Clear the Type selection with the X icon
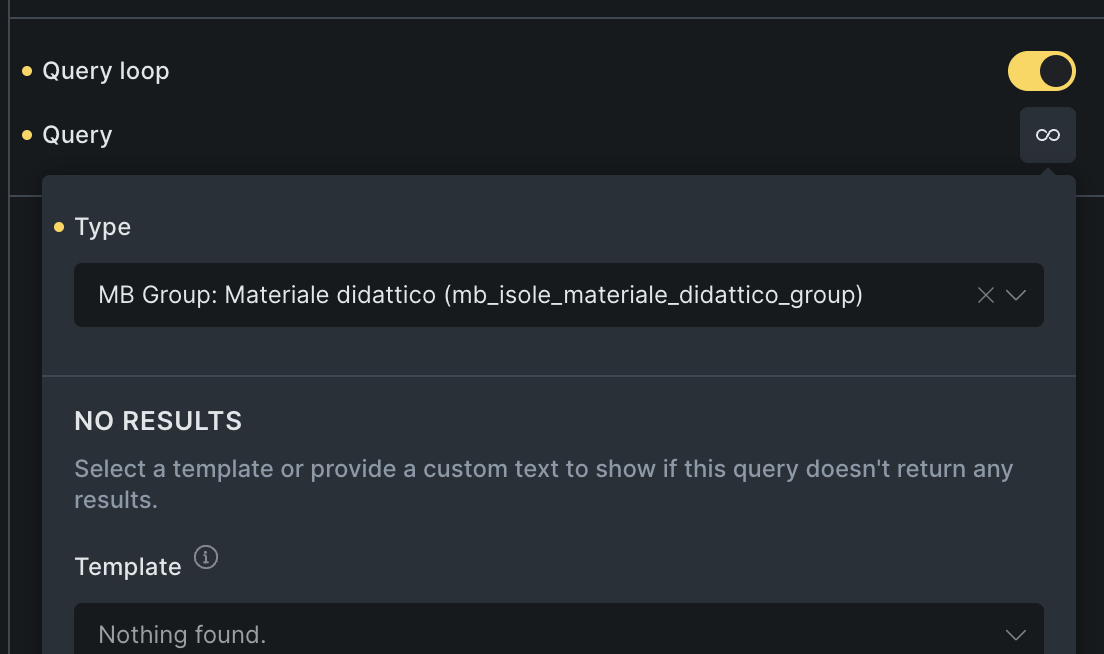 985,295
